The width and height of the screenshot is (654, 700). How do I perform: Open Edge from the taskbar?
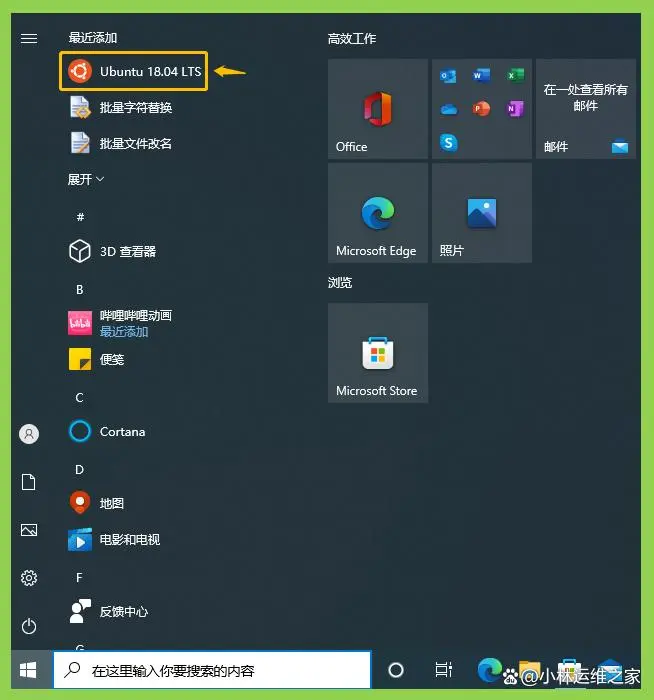click(489, 670)
